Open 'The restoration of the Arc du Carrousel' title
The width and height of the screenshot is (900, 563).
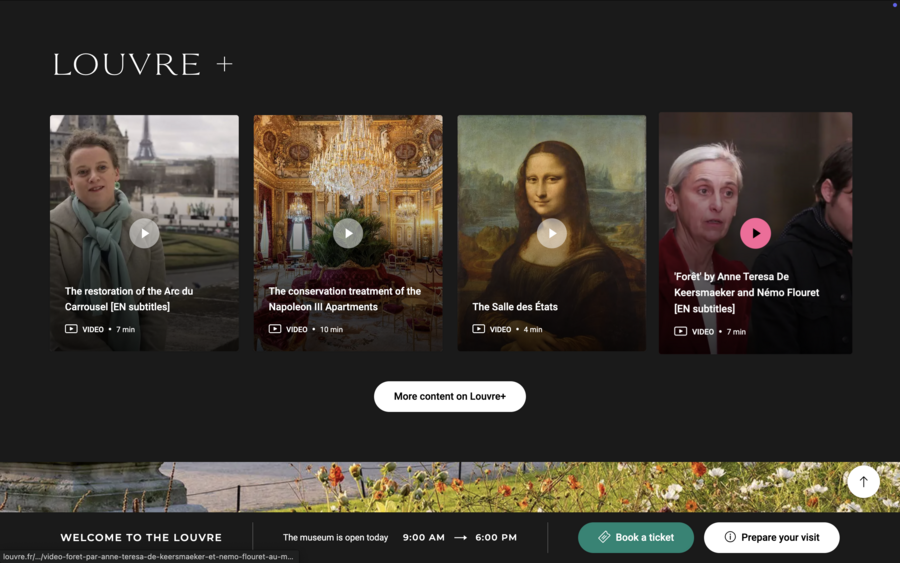[x=129, y=299]
